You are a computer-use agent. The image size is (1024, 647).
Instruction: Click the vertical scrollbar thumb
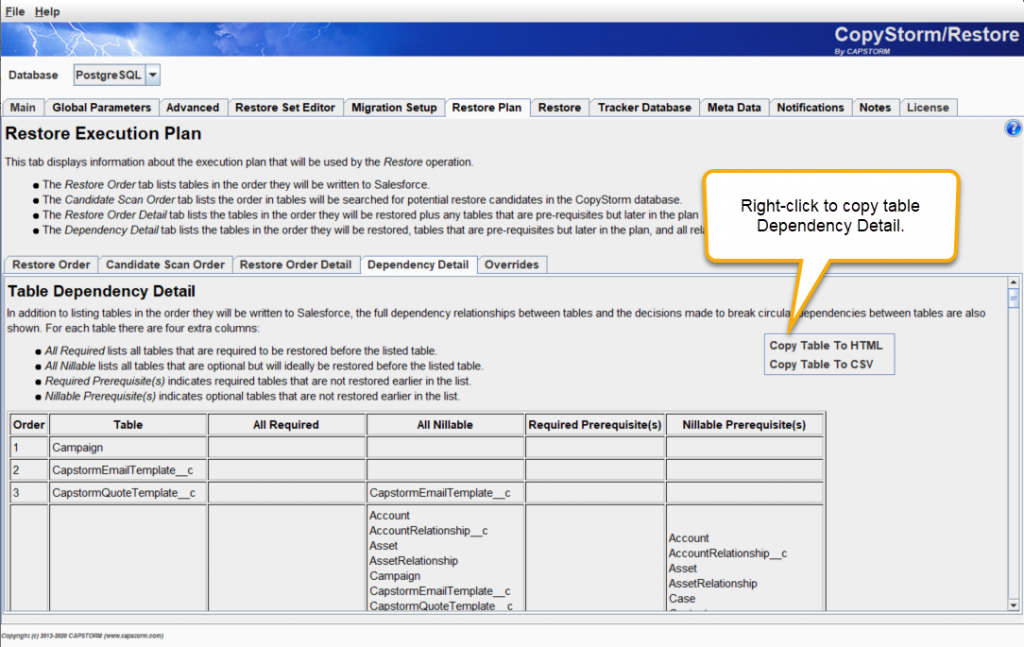(x=1013, y=299)
